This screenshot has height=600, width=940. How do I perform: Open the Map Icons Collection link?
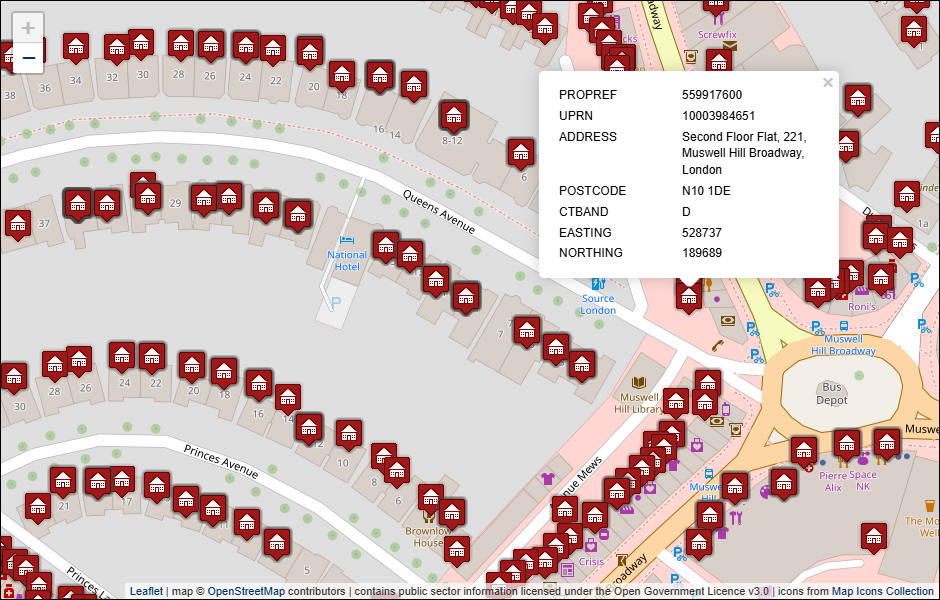pos(882,591)
